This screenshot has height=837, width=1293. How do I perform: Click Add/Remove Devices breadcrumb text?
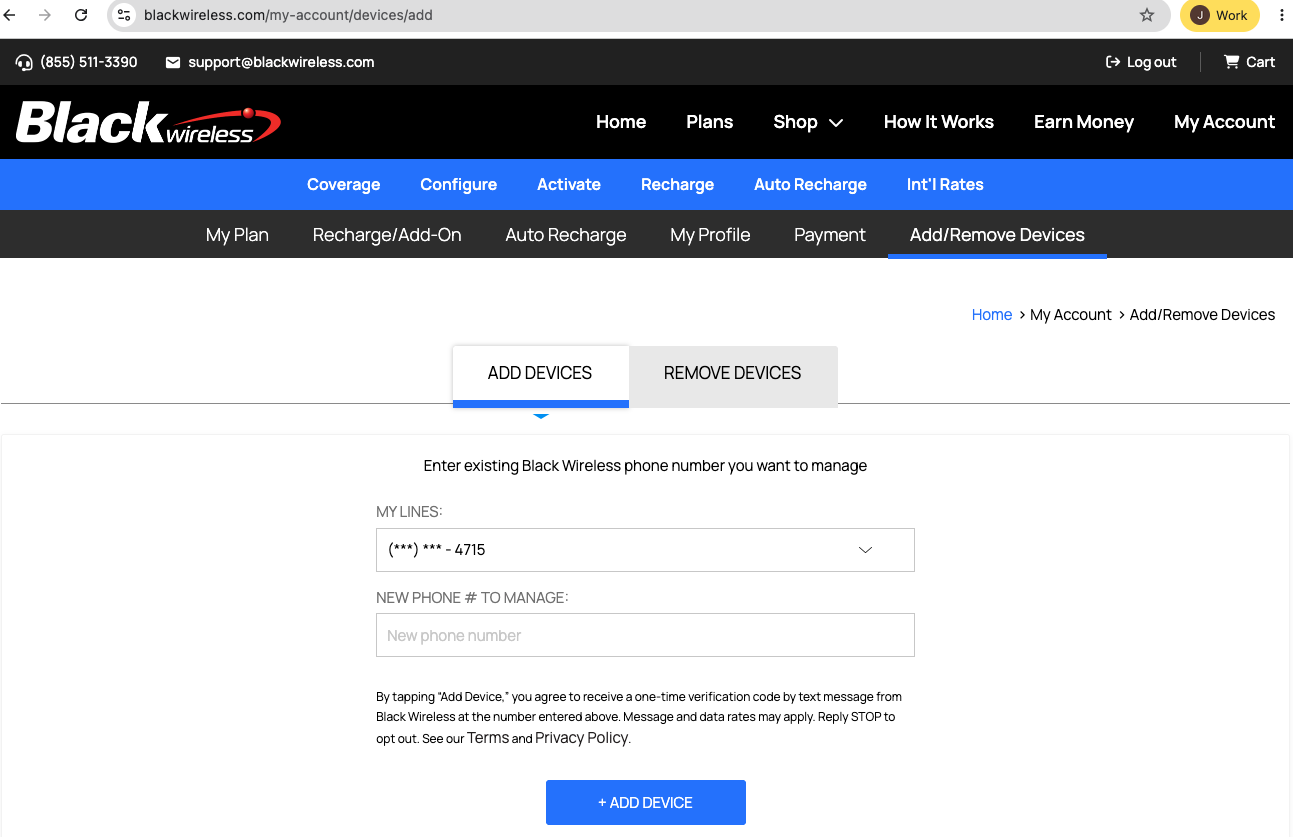tap(1202, 314)
